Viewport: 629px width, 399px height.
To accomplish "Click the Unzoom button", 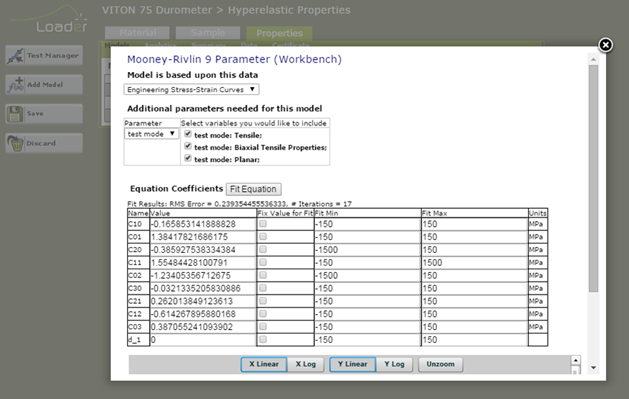I will point(440,364).
